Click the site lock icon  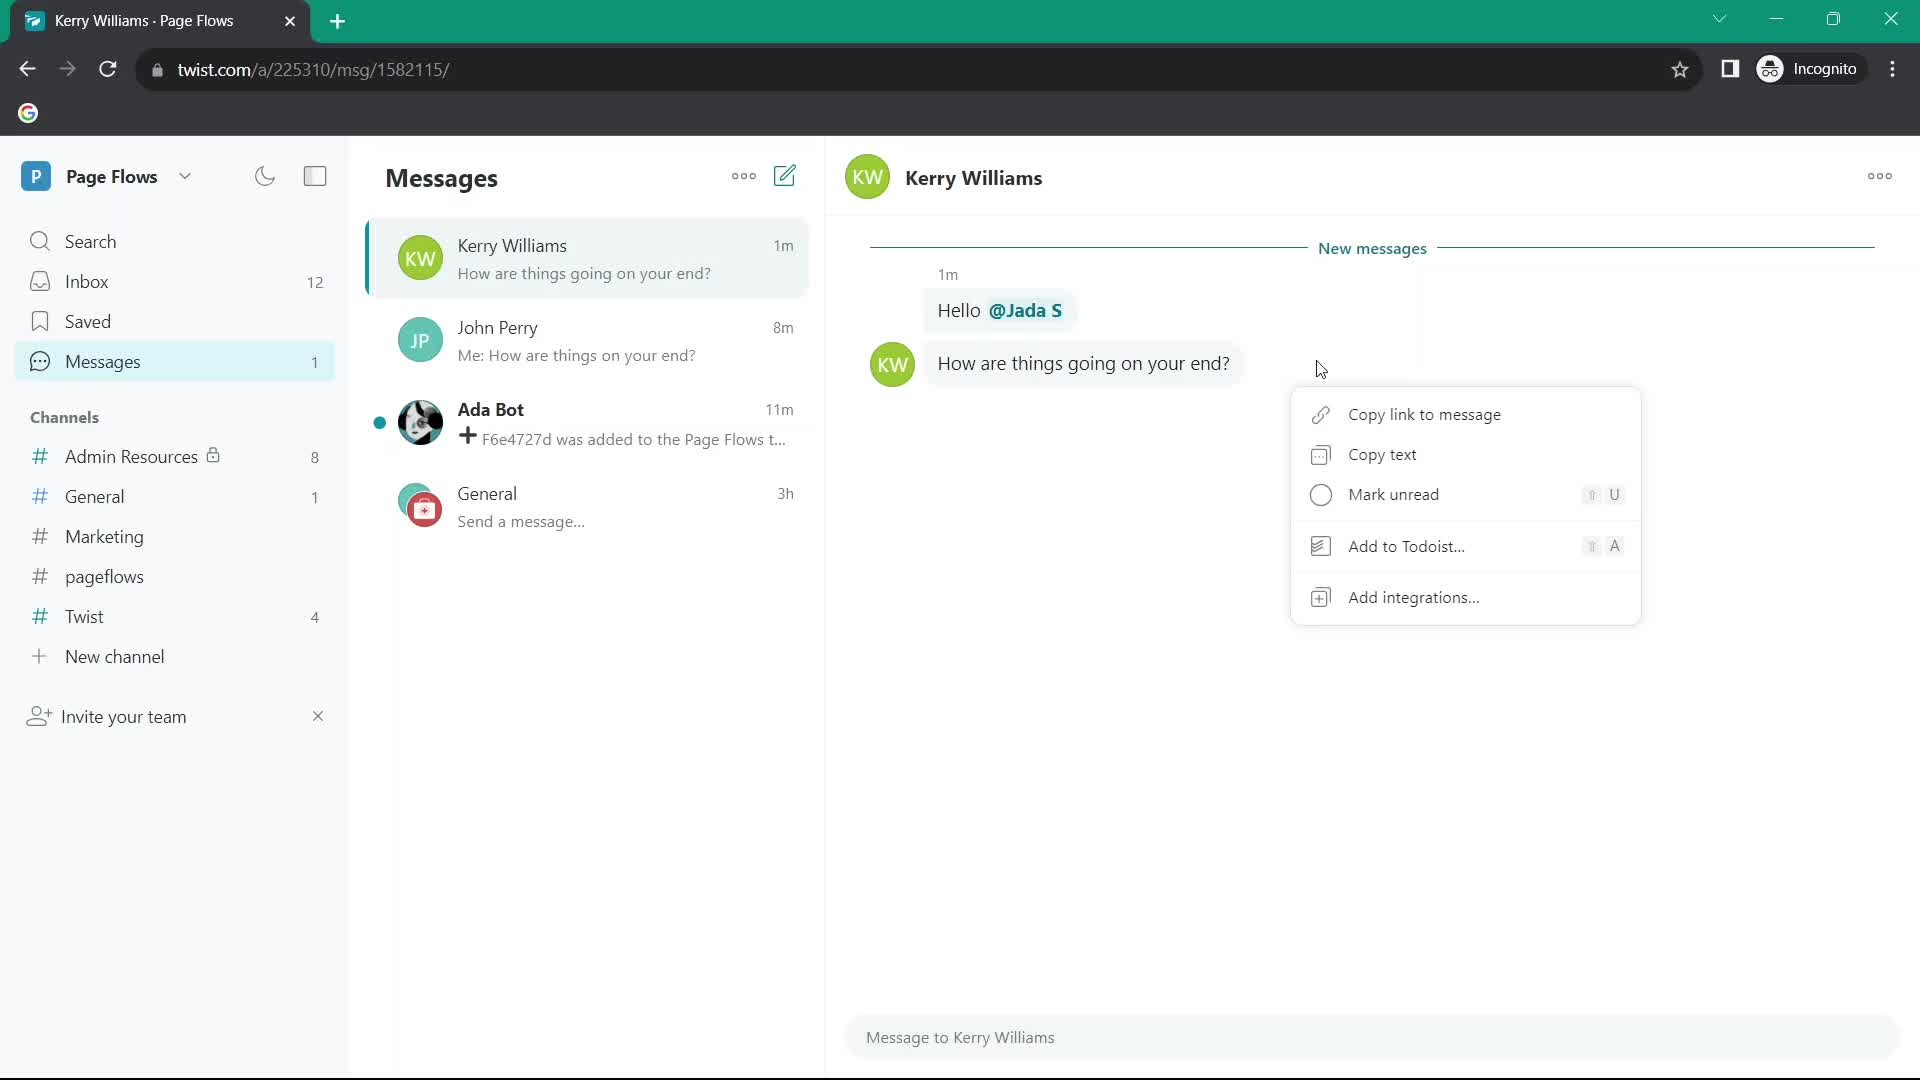point(157,70)
